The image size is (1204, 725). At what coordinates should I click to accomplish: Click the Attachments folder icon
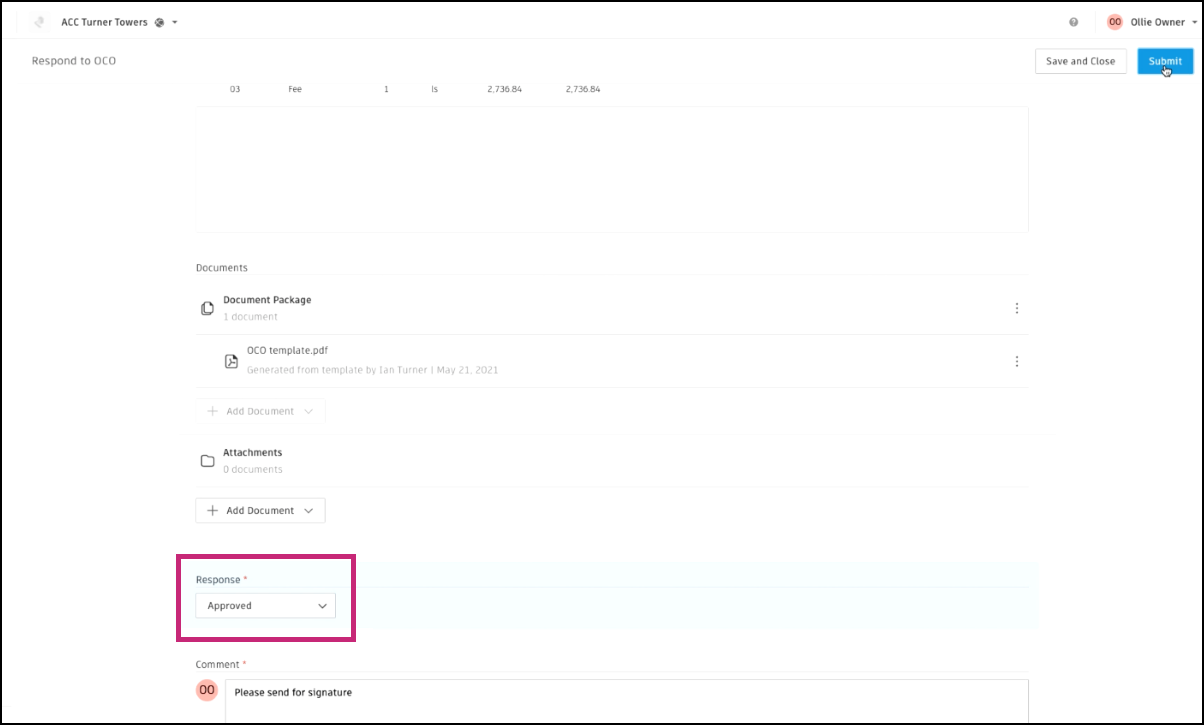coord(207,460)
